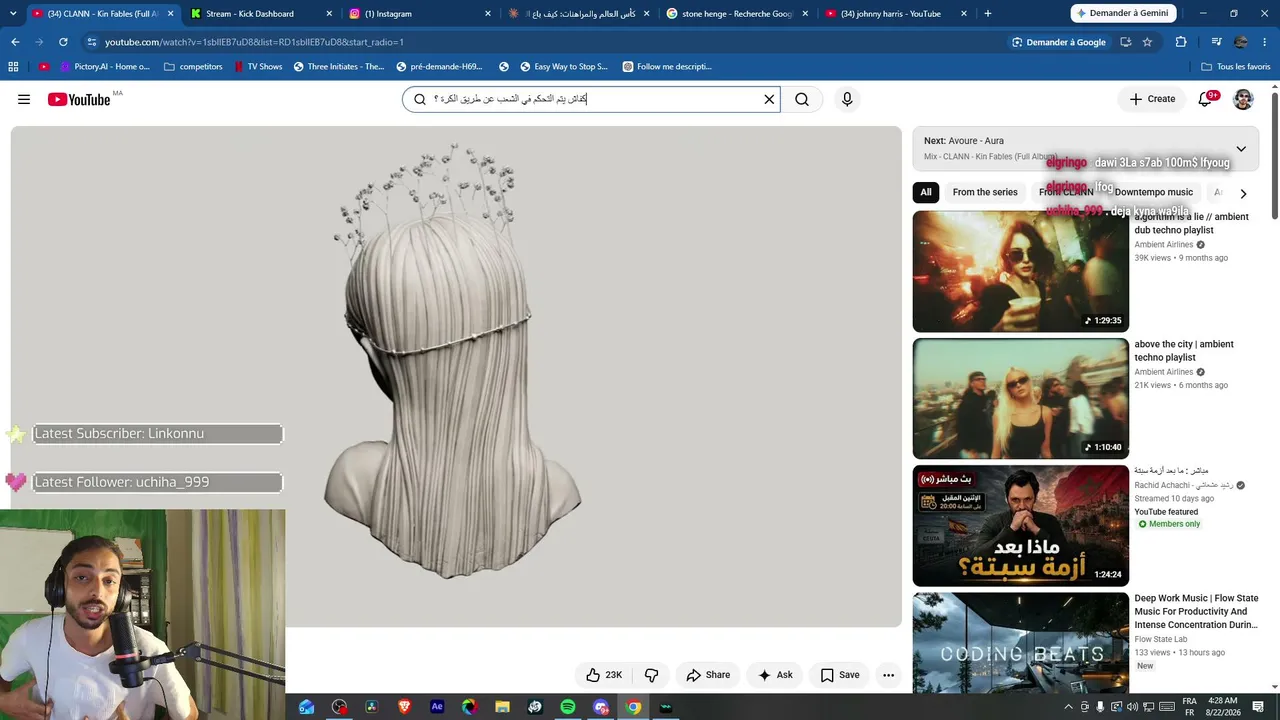Open a new browser tab
Image resolution: width=1280 pixels, height=720 pixels.
pos(988,13)
